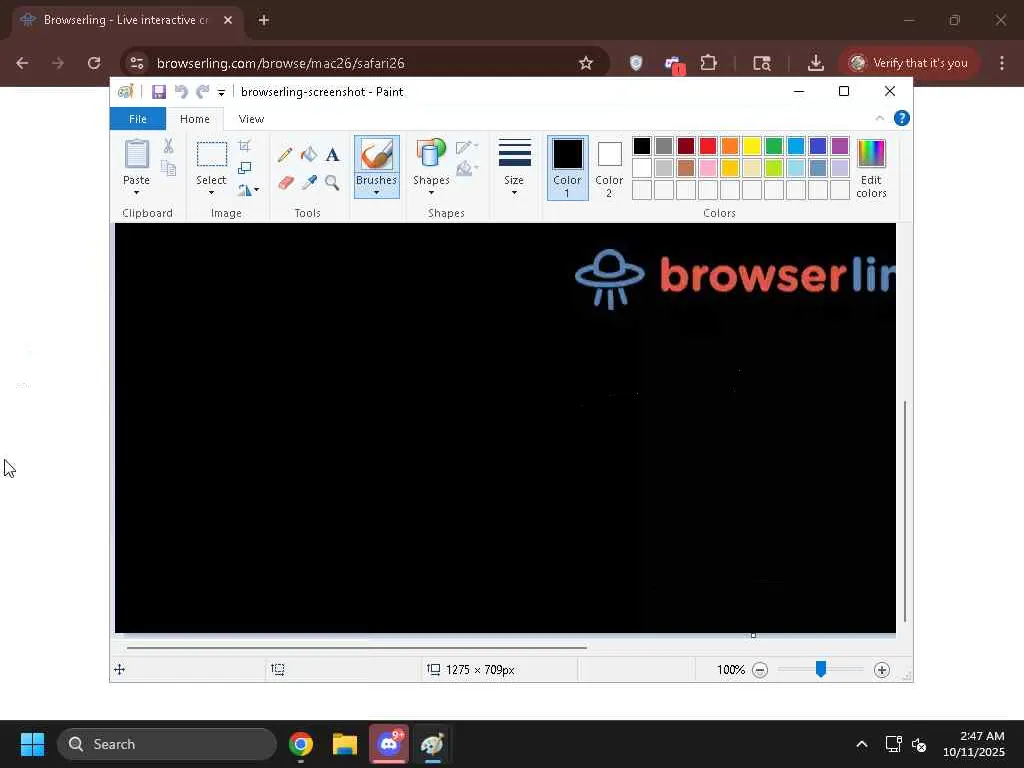The height and width of the screenshot is (768, 1024).
Task: Open the File menu in Paint
Action: (x=138, y=119)
